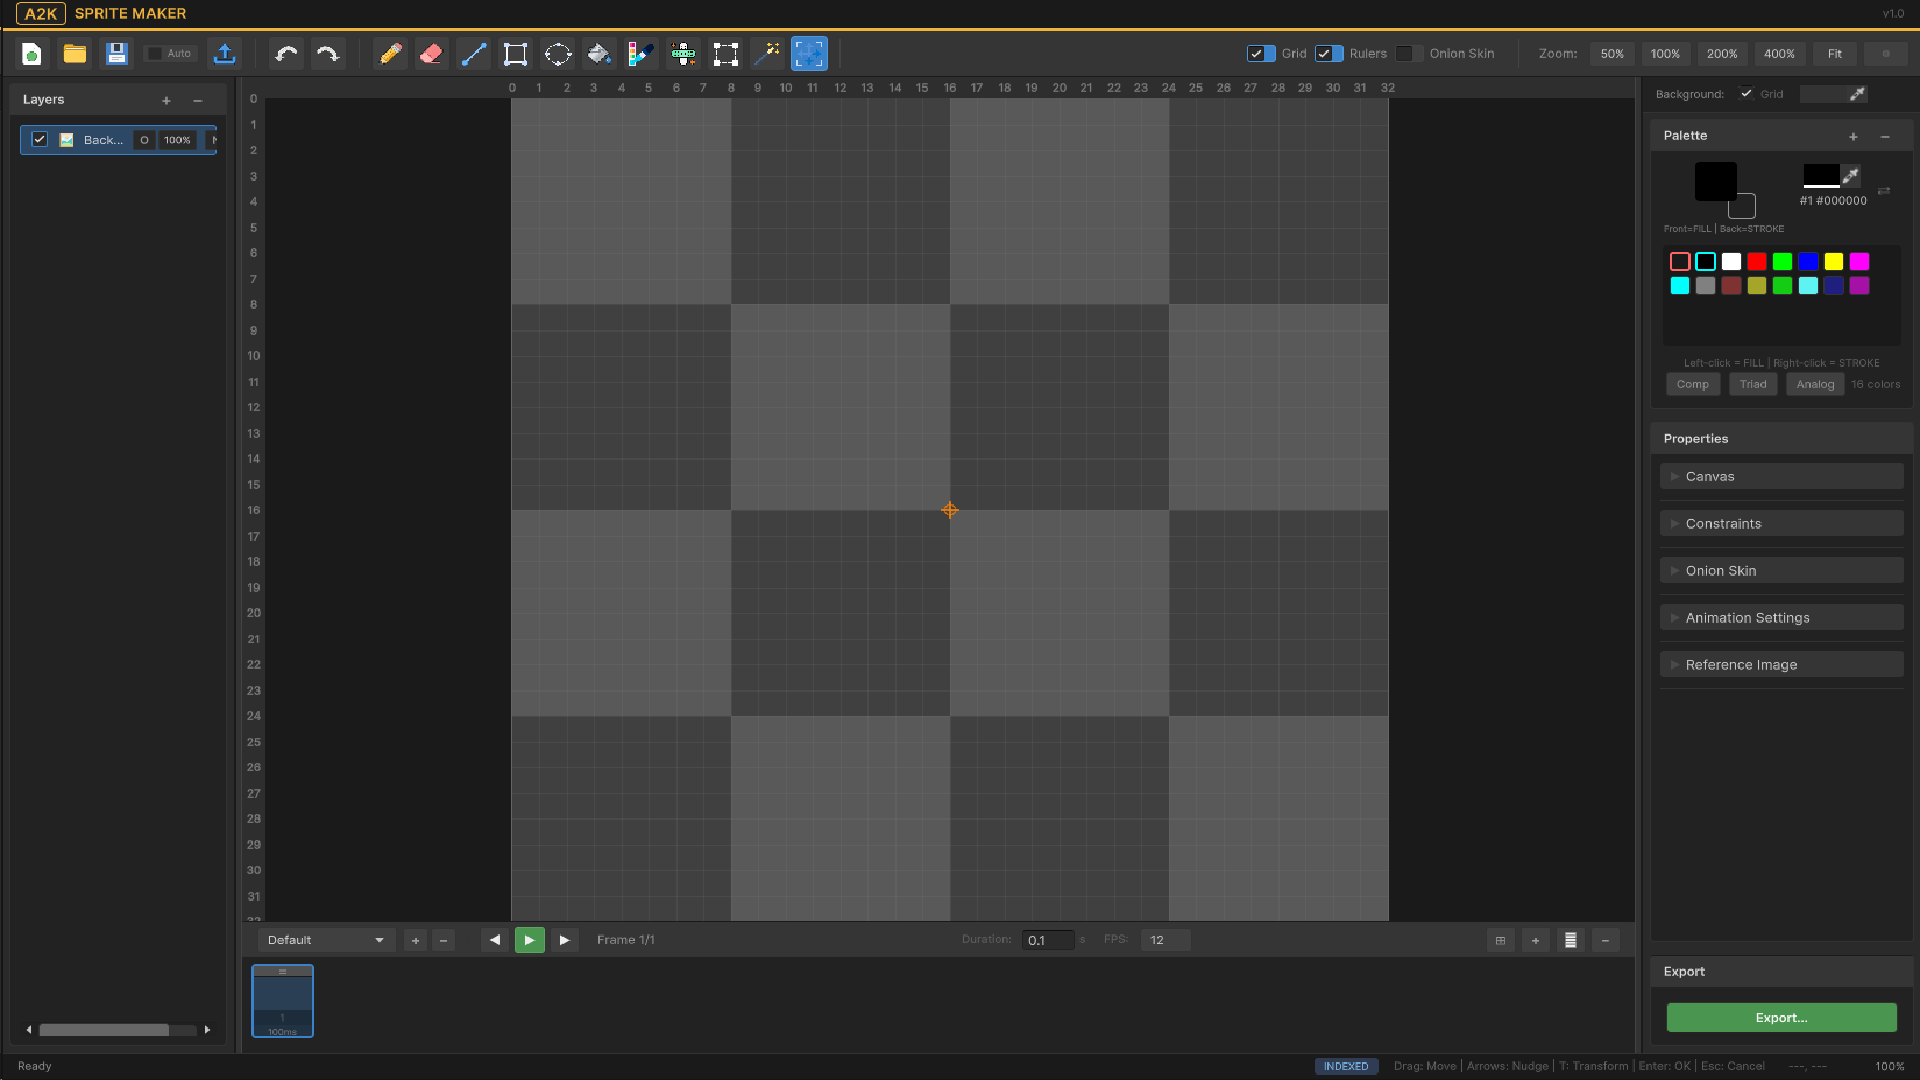Viewport: 1920px width, 1080px height.
Task: Open the Default animation dropdown
Action: point(325,940)
